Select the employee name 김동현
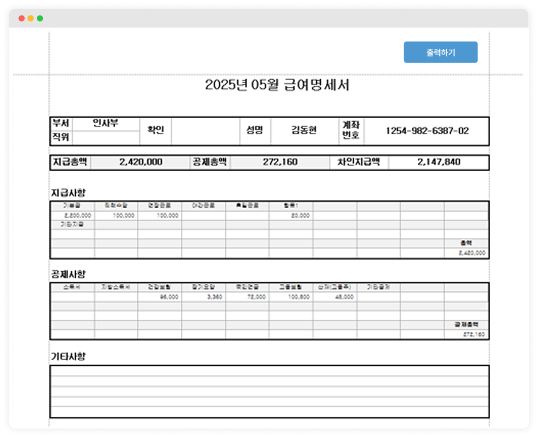 304,130
